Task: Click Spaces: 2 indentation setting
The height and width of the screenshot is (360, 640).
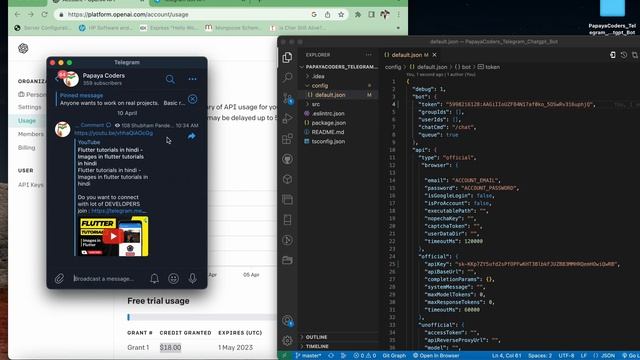Action: 540,356
